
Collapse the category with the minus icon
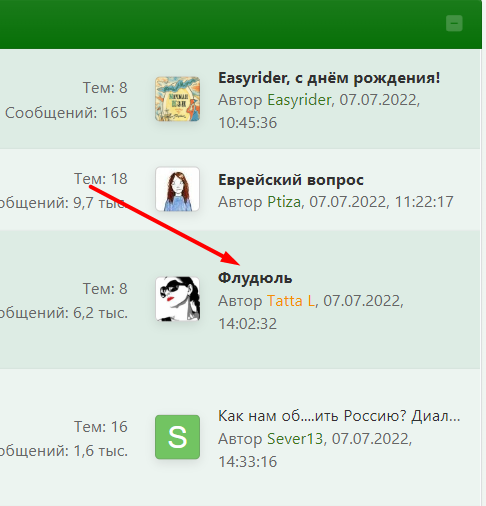coord(454,23)
